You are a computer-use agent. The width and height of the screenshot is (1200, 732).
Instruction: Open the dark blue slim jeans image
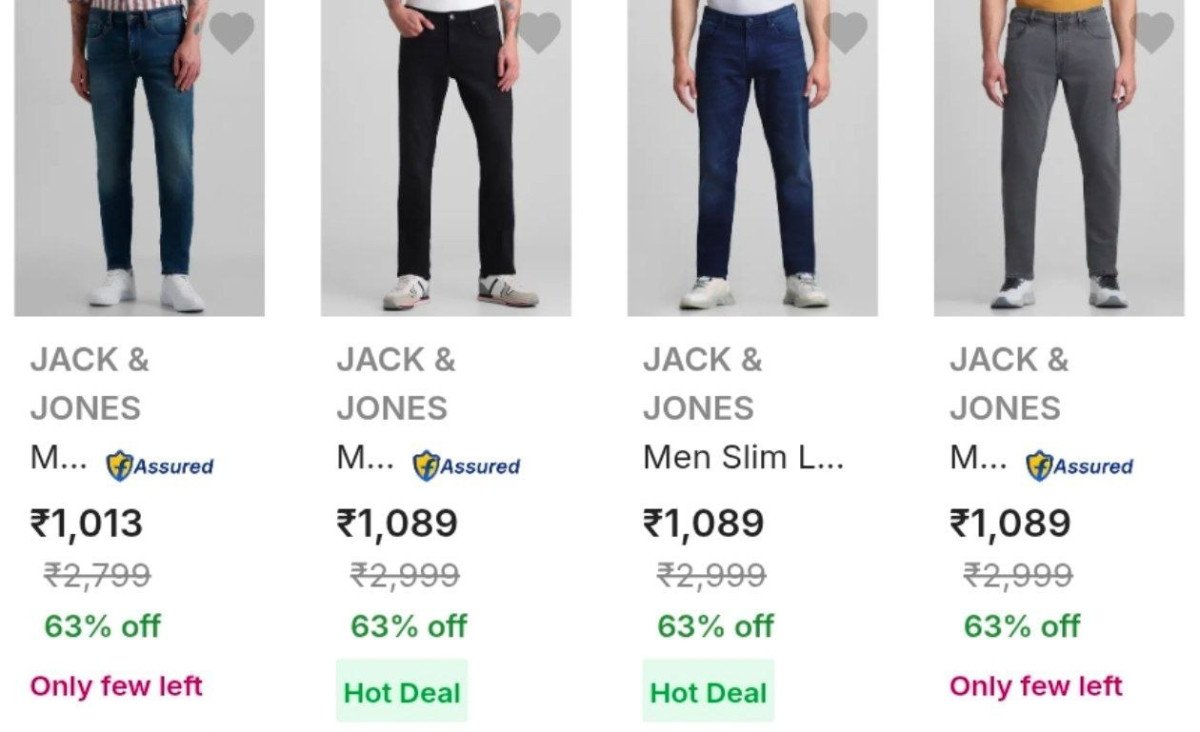(x=750, y=160)
